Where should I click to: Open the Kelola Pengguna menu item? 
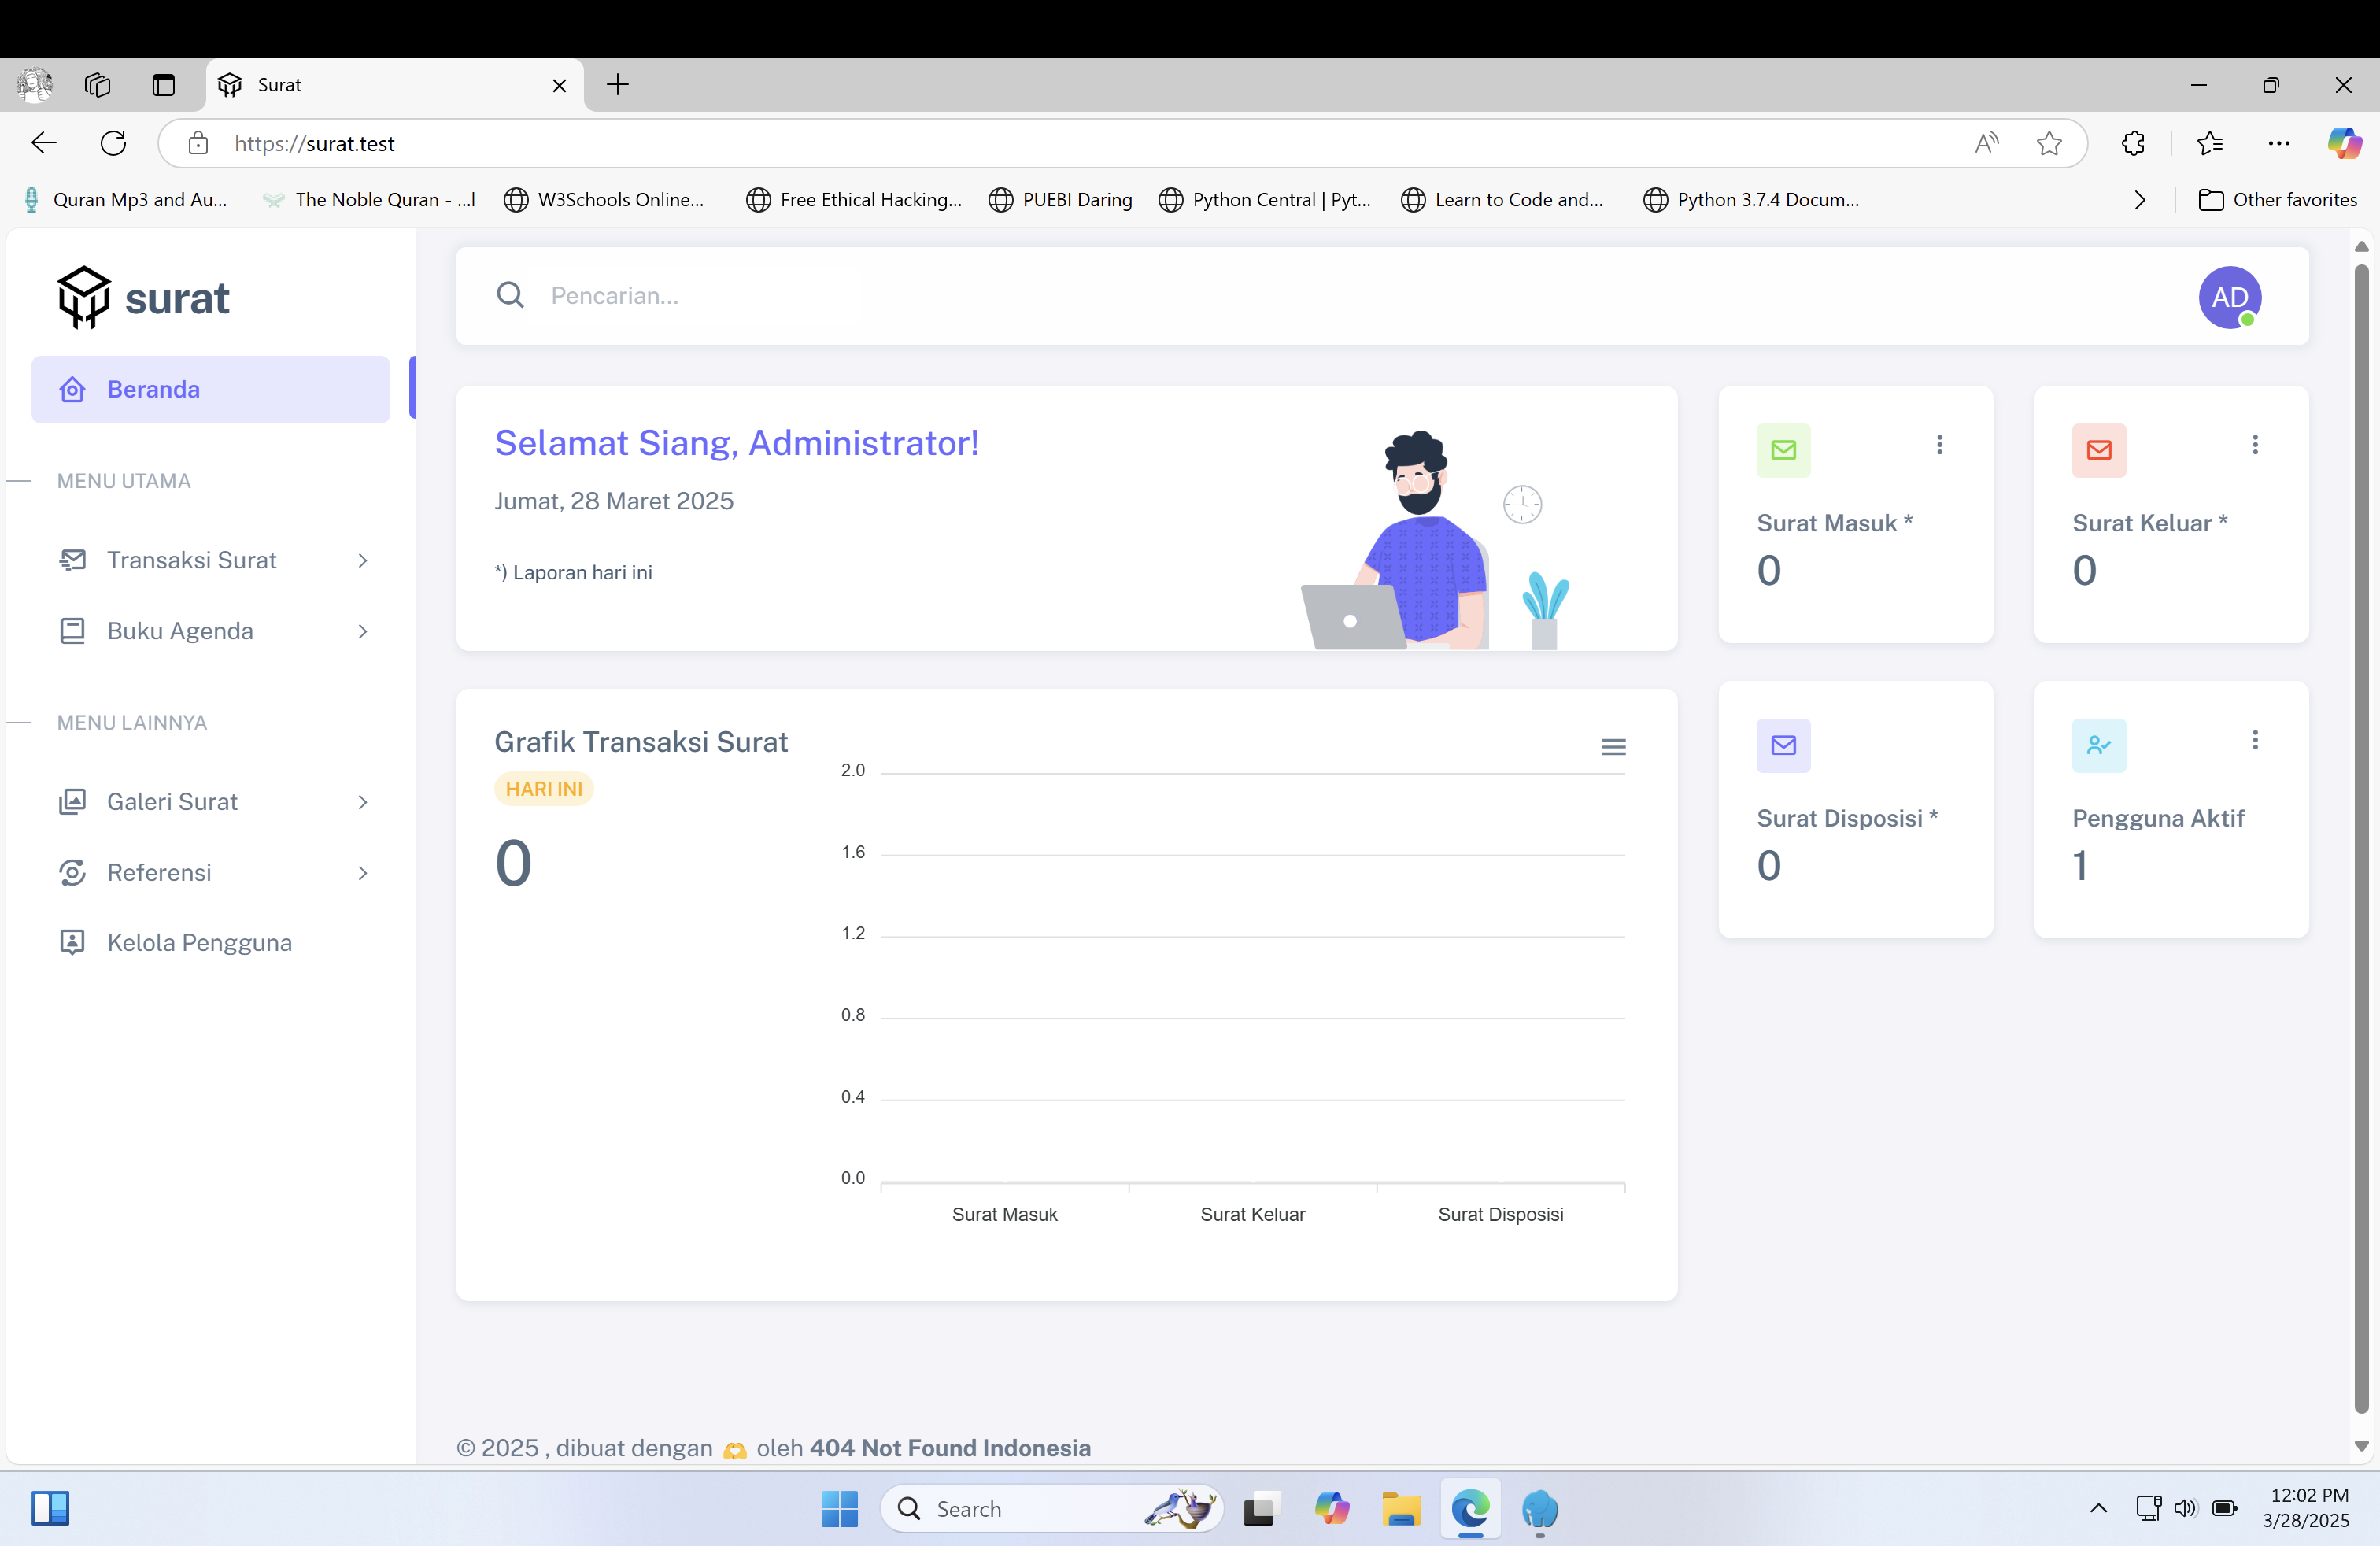pyautogui.click(x=199, y=942)
